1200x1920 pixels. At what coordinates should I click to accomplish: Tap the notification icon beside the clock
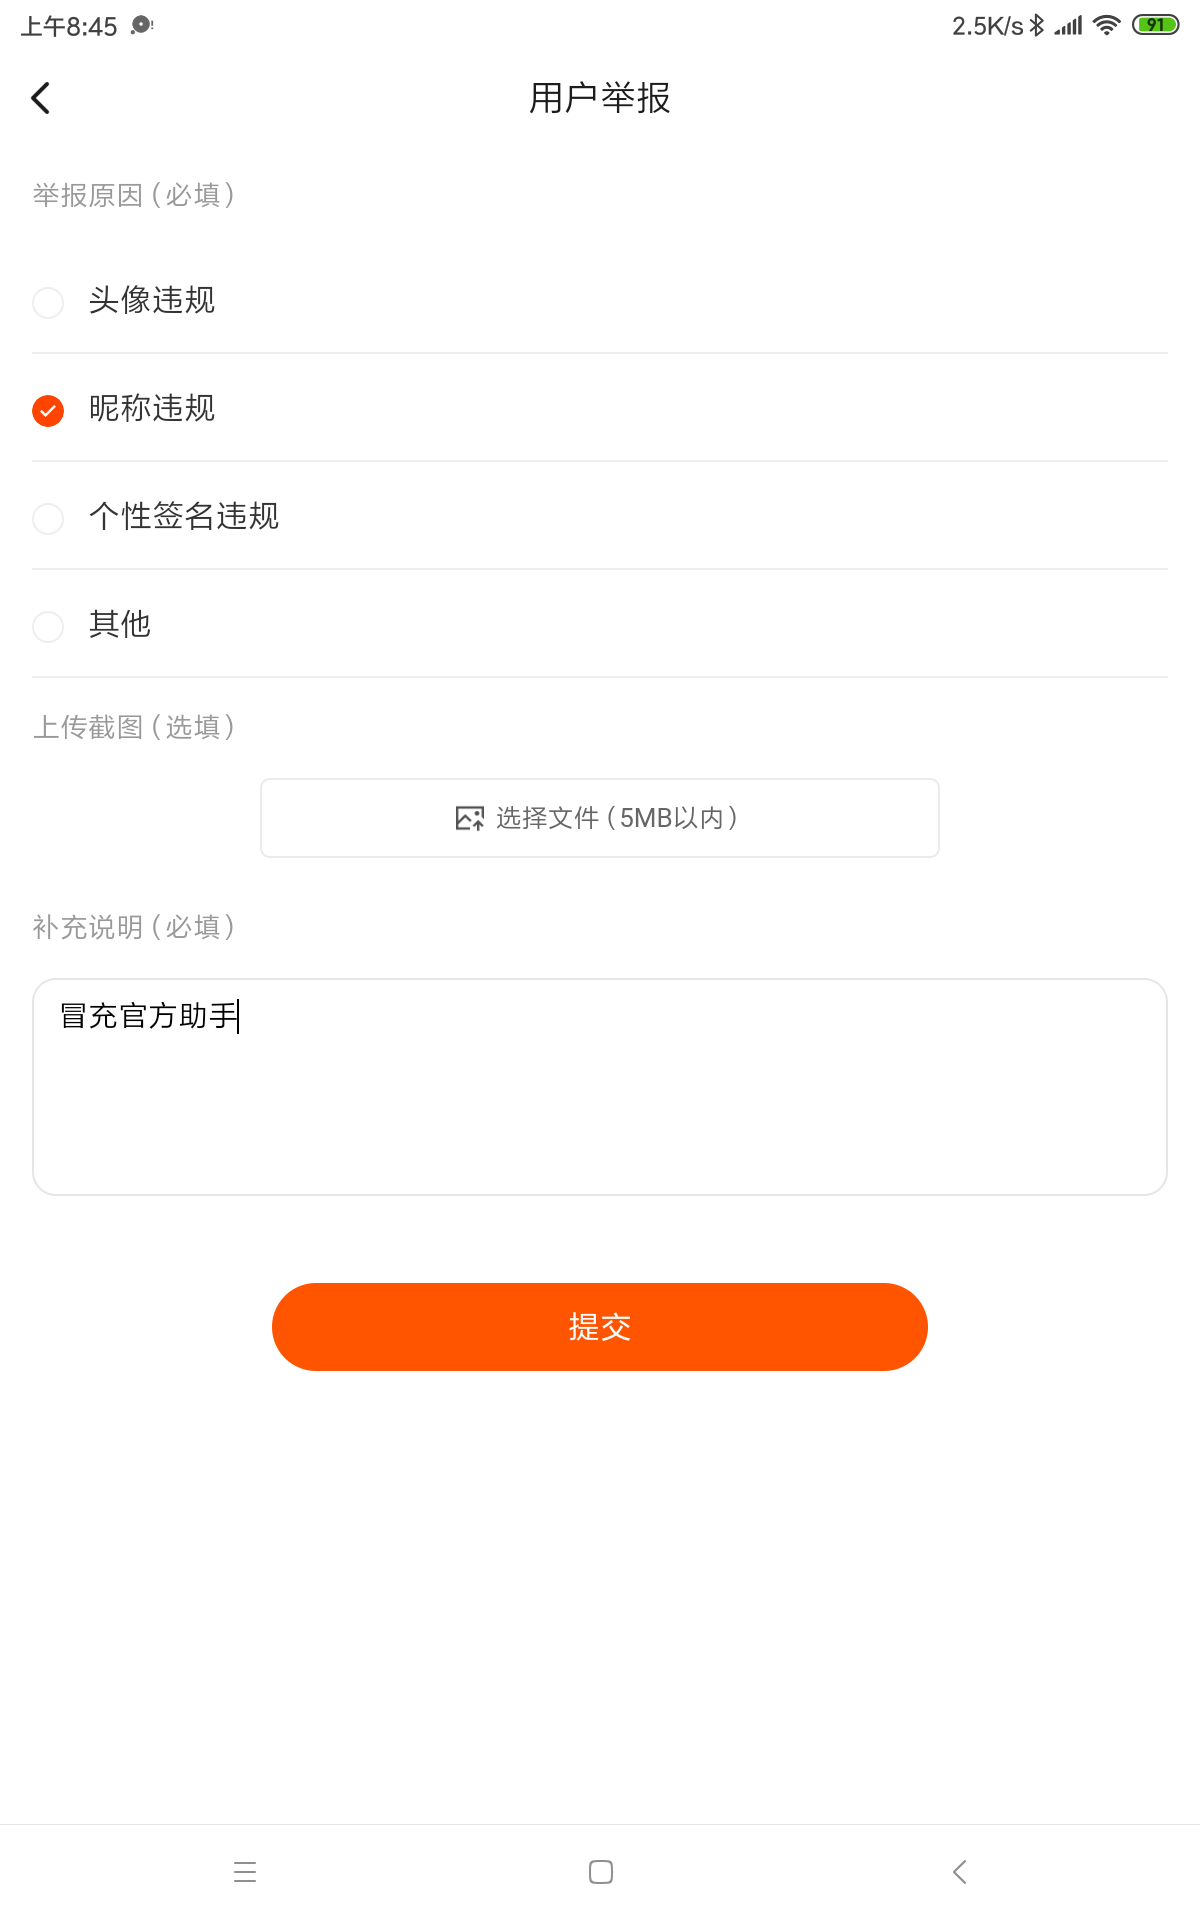click(142, 25)
